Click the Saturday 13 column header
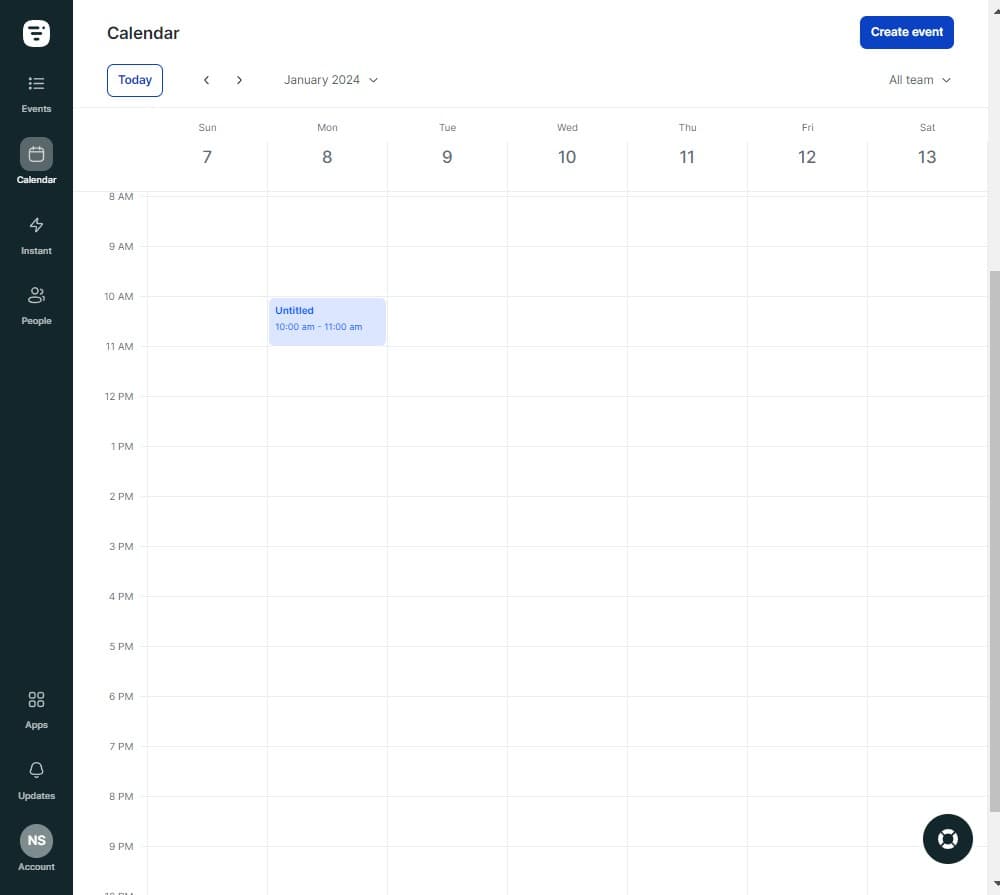This screenshot has height=895, width=1000. coord(927,145)
